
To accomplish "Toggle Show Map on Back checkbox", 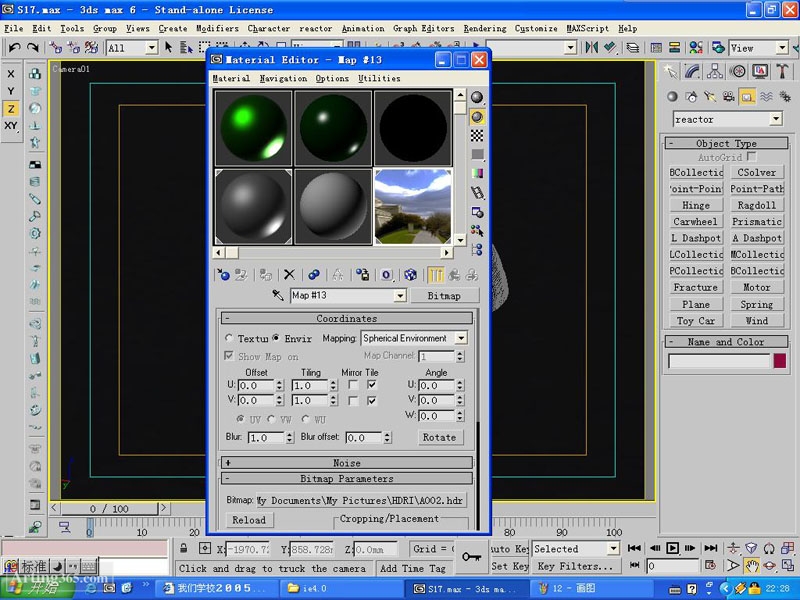I will coord(229,356).
